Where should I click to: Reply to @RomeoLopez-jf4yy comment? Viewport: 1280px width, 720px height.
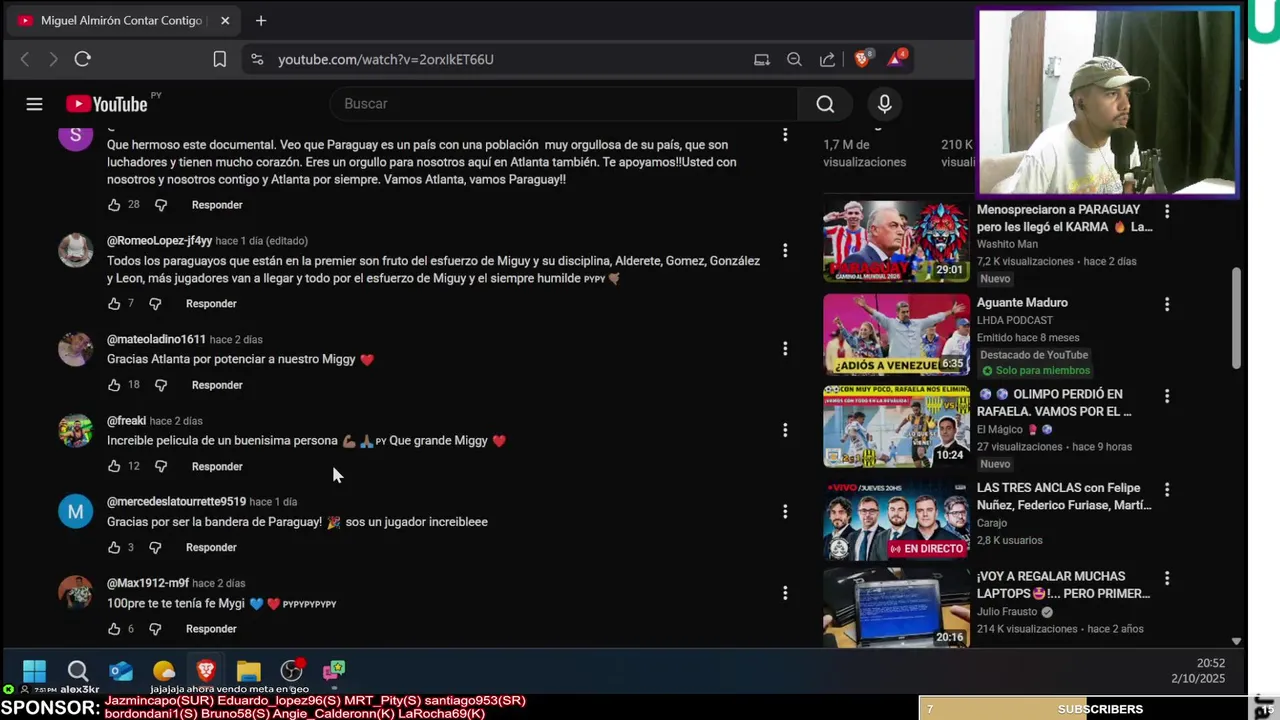click(x=211, y=303)
